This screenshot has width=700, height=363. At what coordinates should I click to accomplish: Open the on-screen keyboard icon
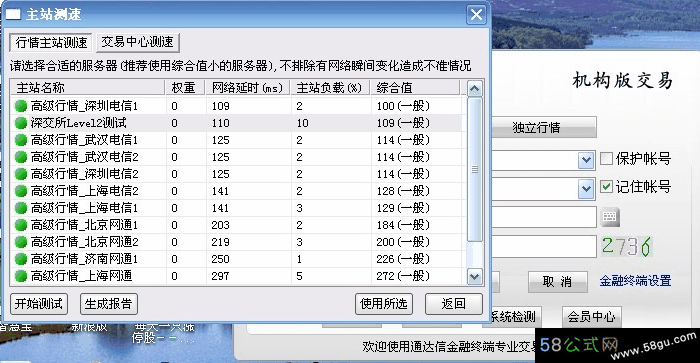609,217
